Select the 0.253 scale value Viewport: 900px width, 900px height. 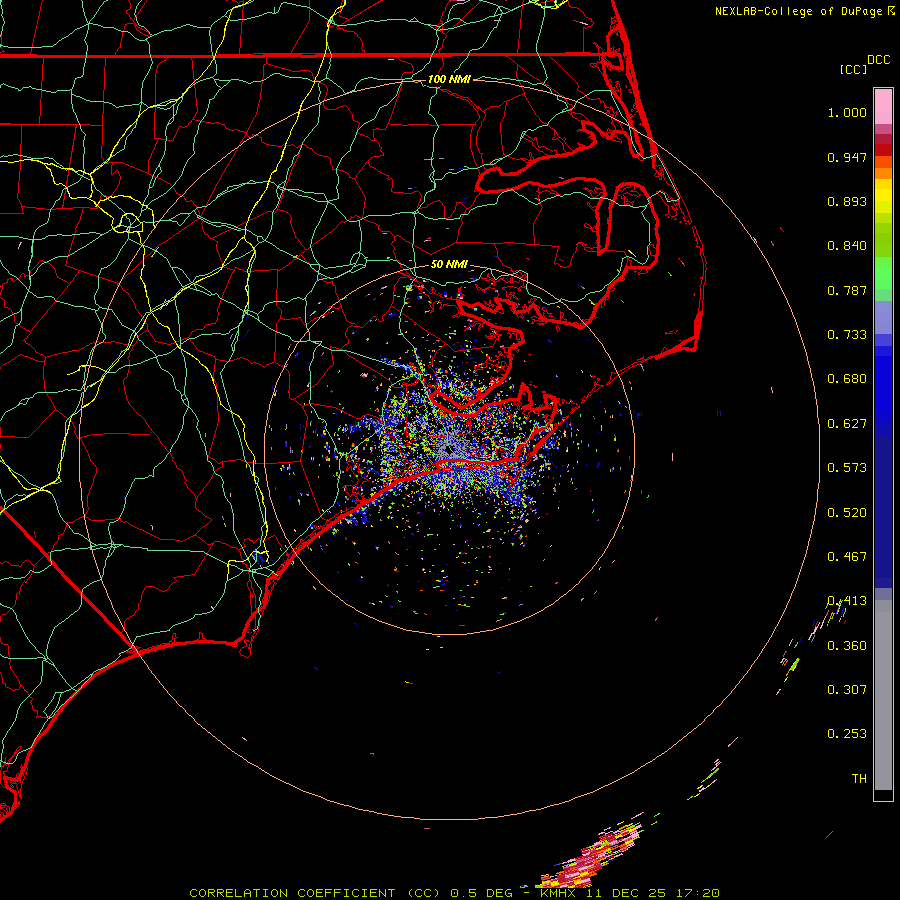click(x=847, y=734)
